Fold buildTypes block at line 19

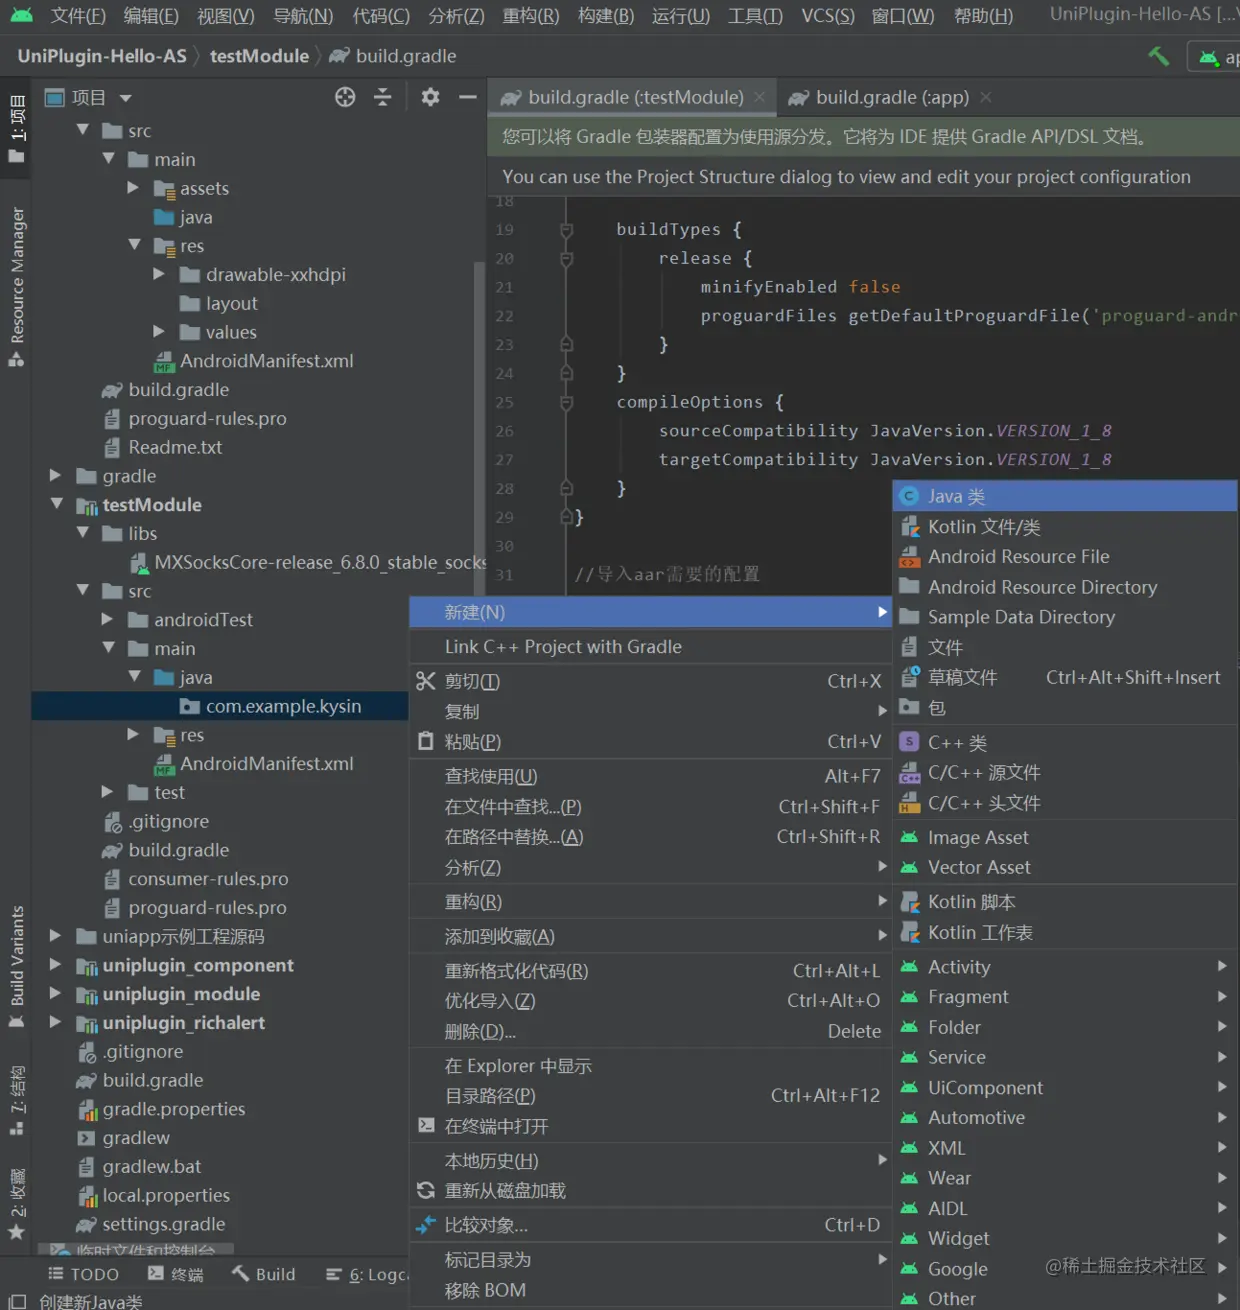[566, 230]
